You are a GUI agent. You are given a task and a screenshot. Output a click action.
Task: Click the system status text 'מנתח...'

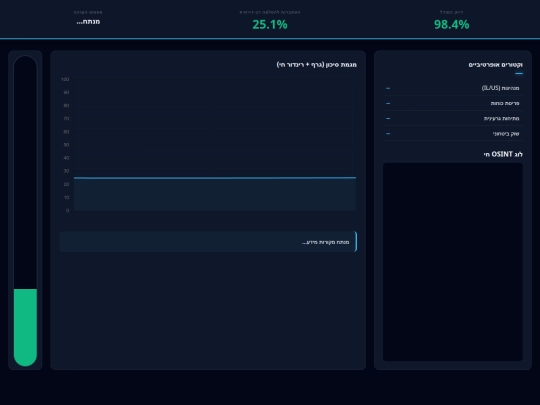click(88, 22)
